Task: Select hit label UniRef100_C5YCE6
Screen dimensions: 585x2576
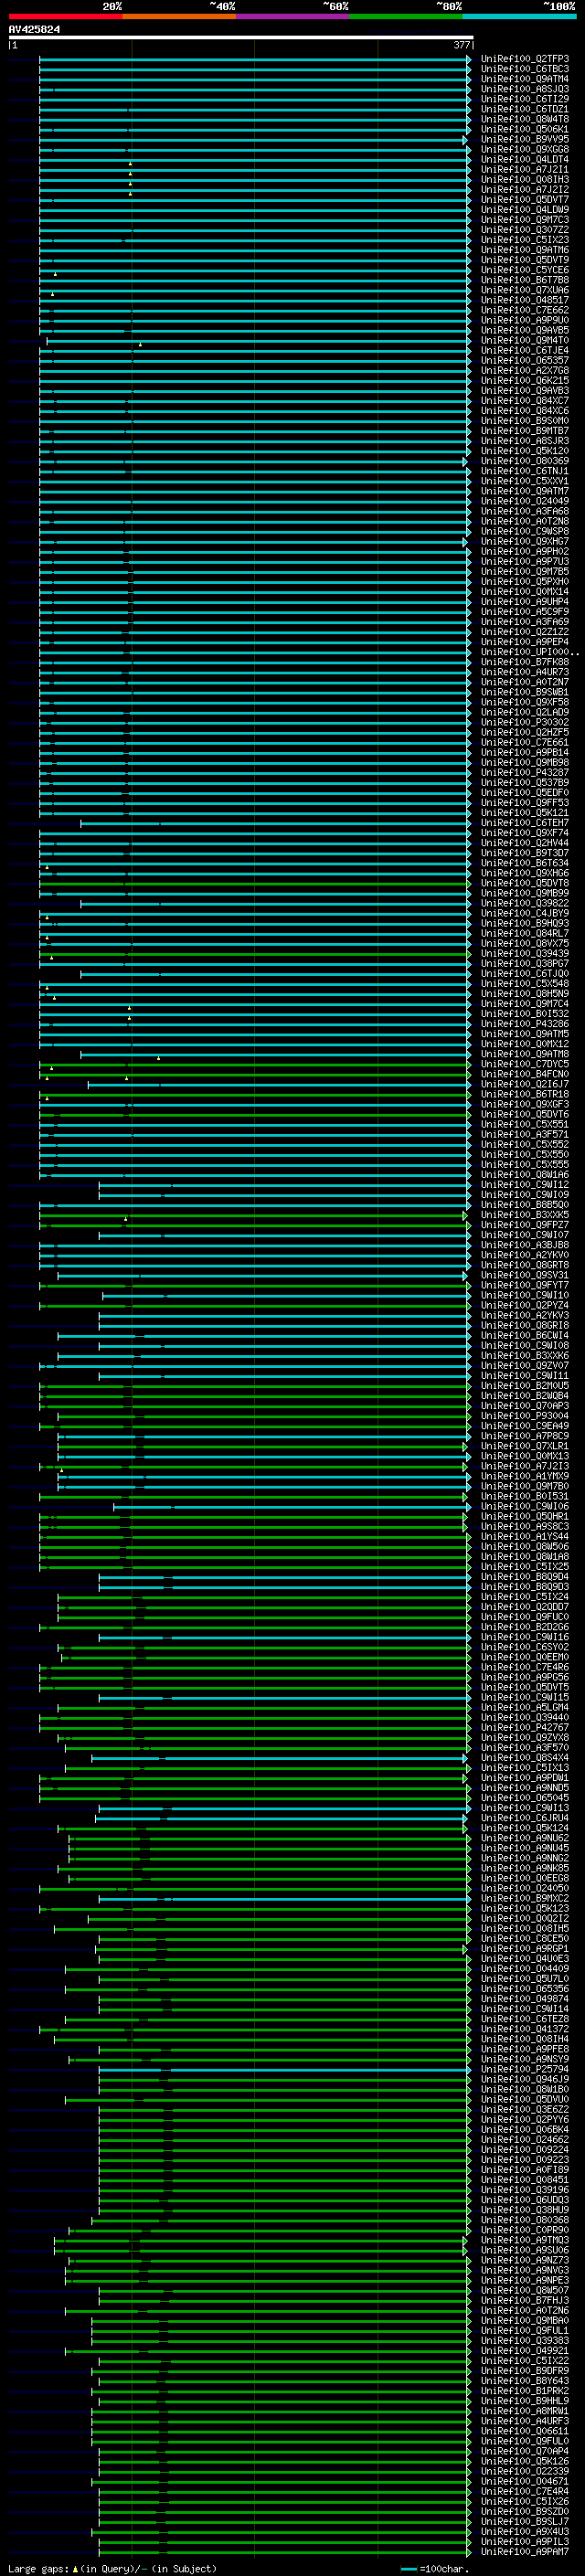Action: pos(525,270)
